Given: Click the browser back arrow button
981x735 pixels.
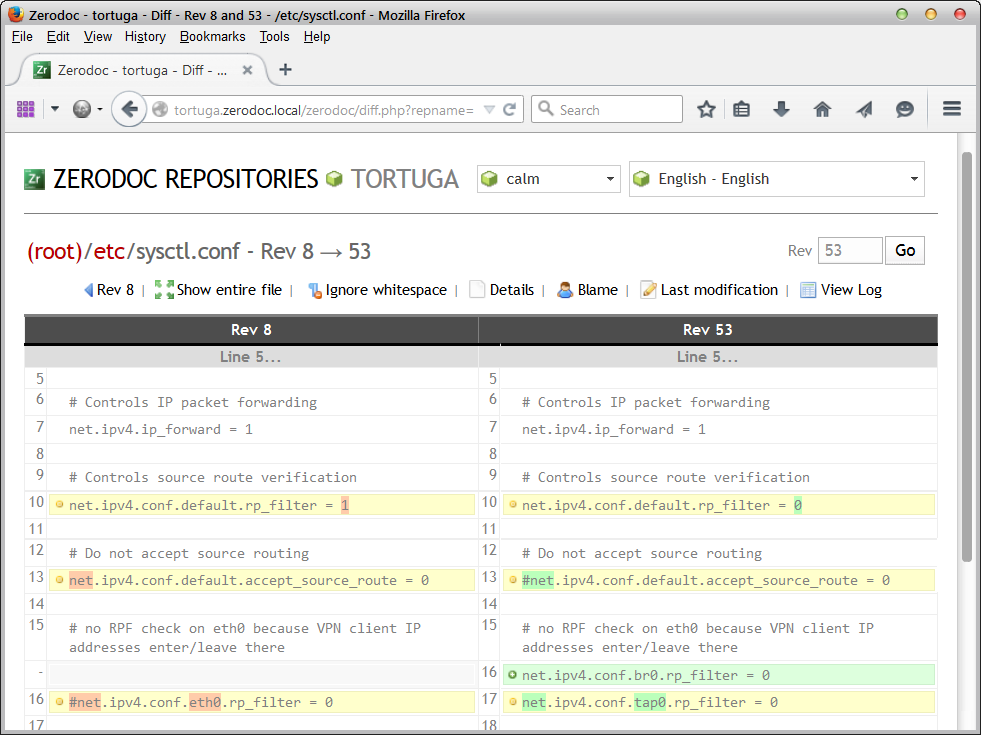Looking at the screenshot, I should click(x=128, y=110).
